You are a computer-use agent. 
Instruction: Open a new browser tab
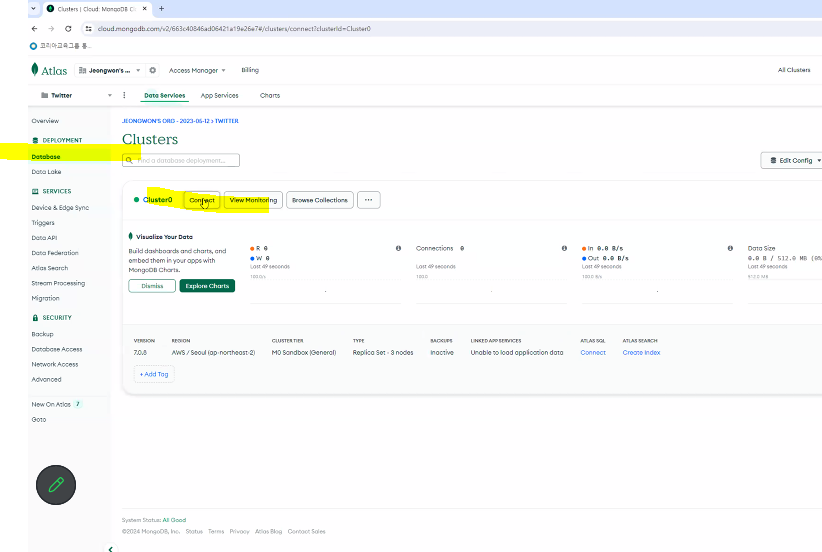161,8
